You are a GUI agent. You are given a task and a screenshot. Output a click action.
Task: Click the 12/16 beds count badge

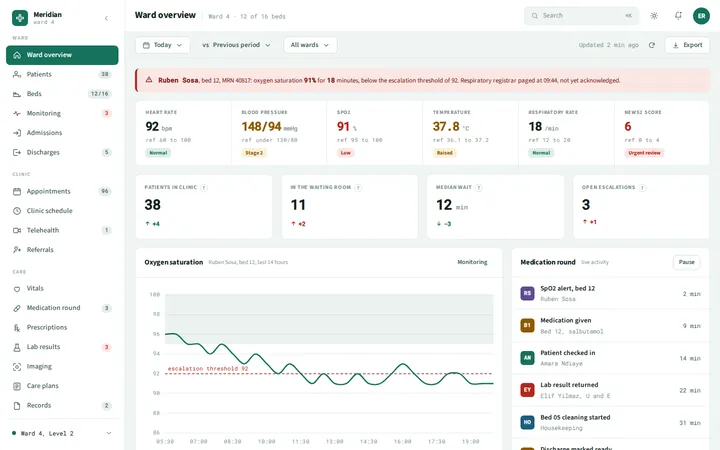[x=100, y=94]
